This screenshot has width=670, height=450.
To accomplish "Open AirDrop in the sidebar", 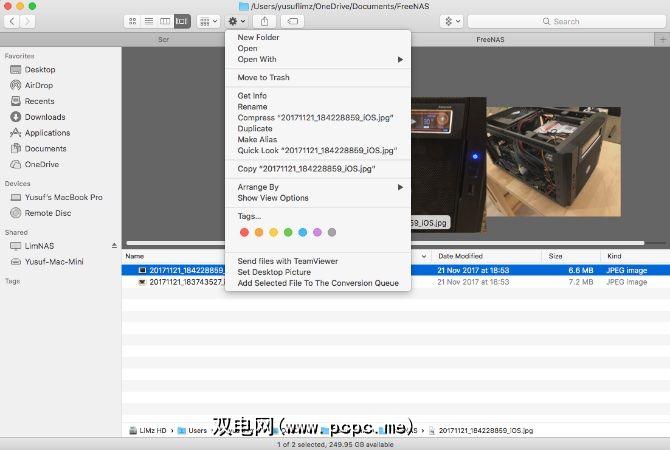I will [38, 85].
